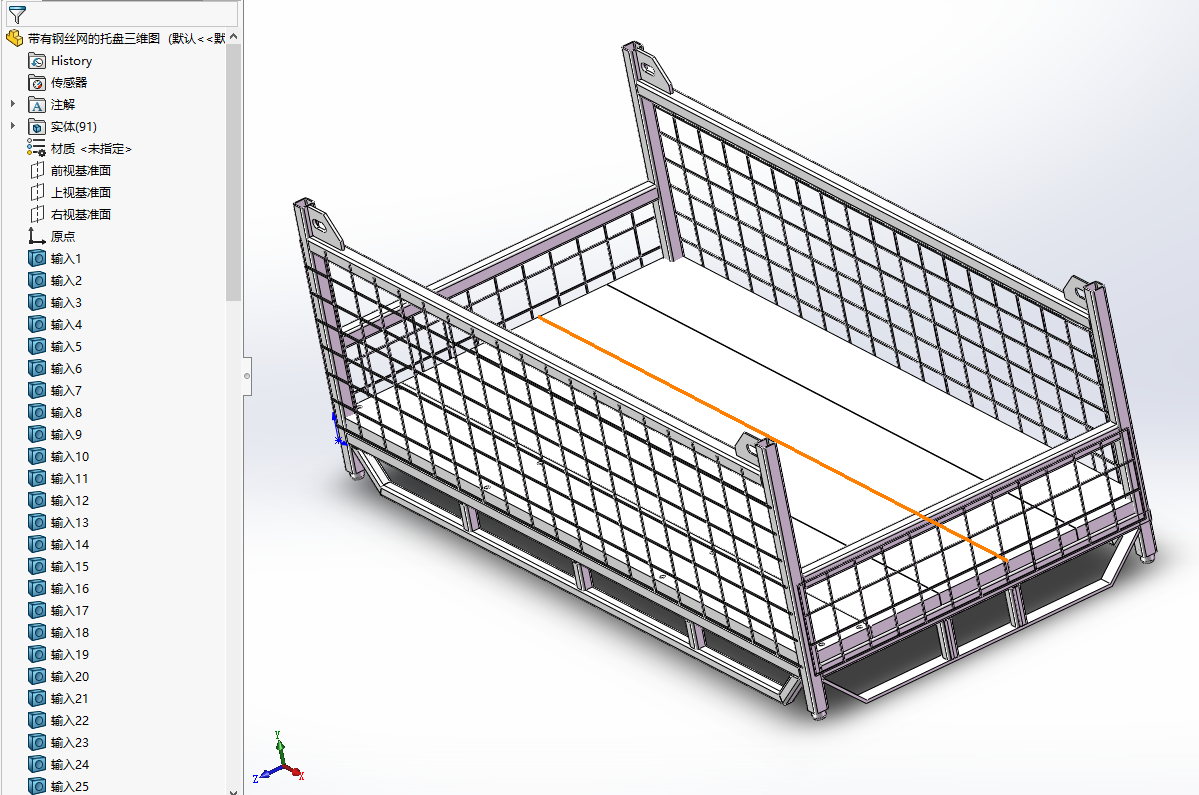This screenshot has width=1199, height=795.
Task: Select the 输入16 feature label
Action: click(70, 589)
